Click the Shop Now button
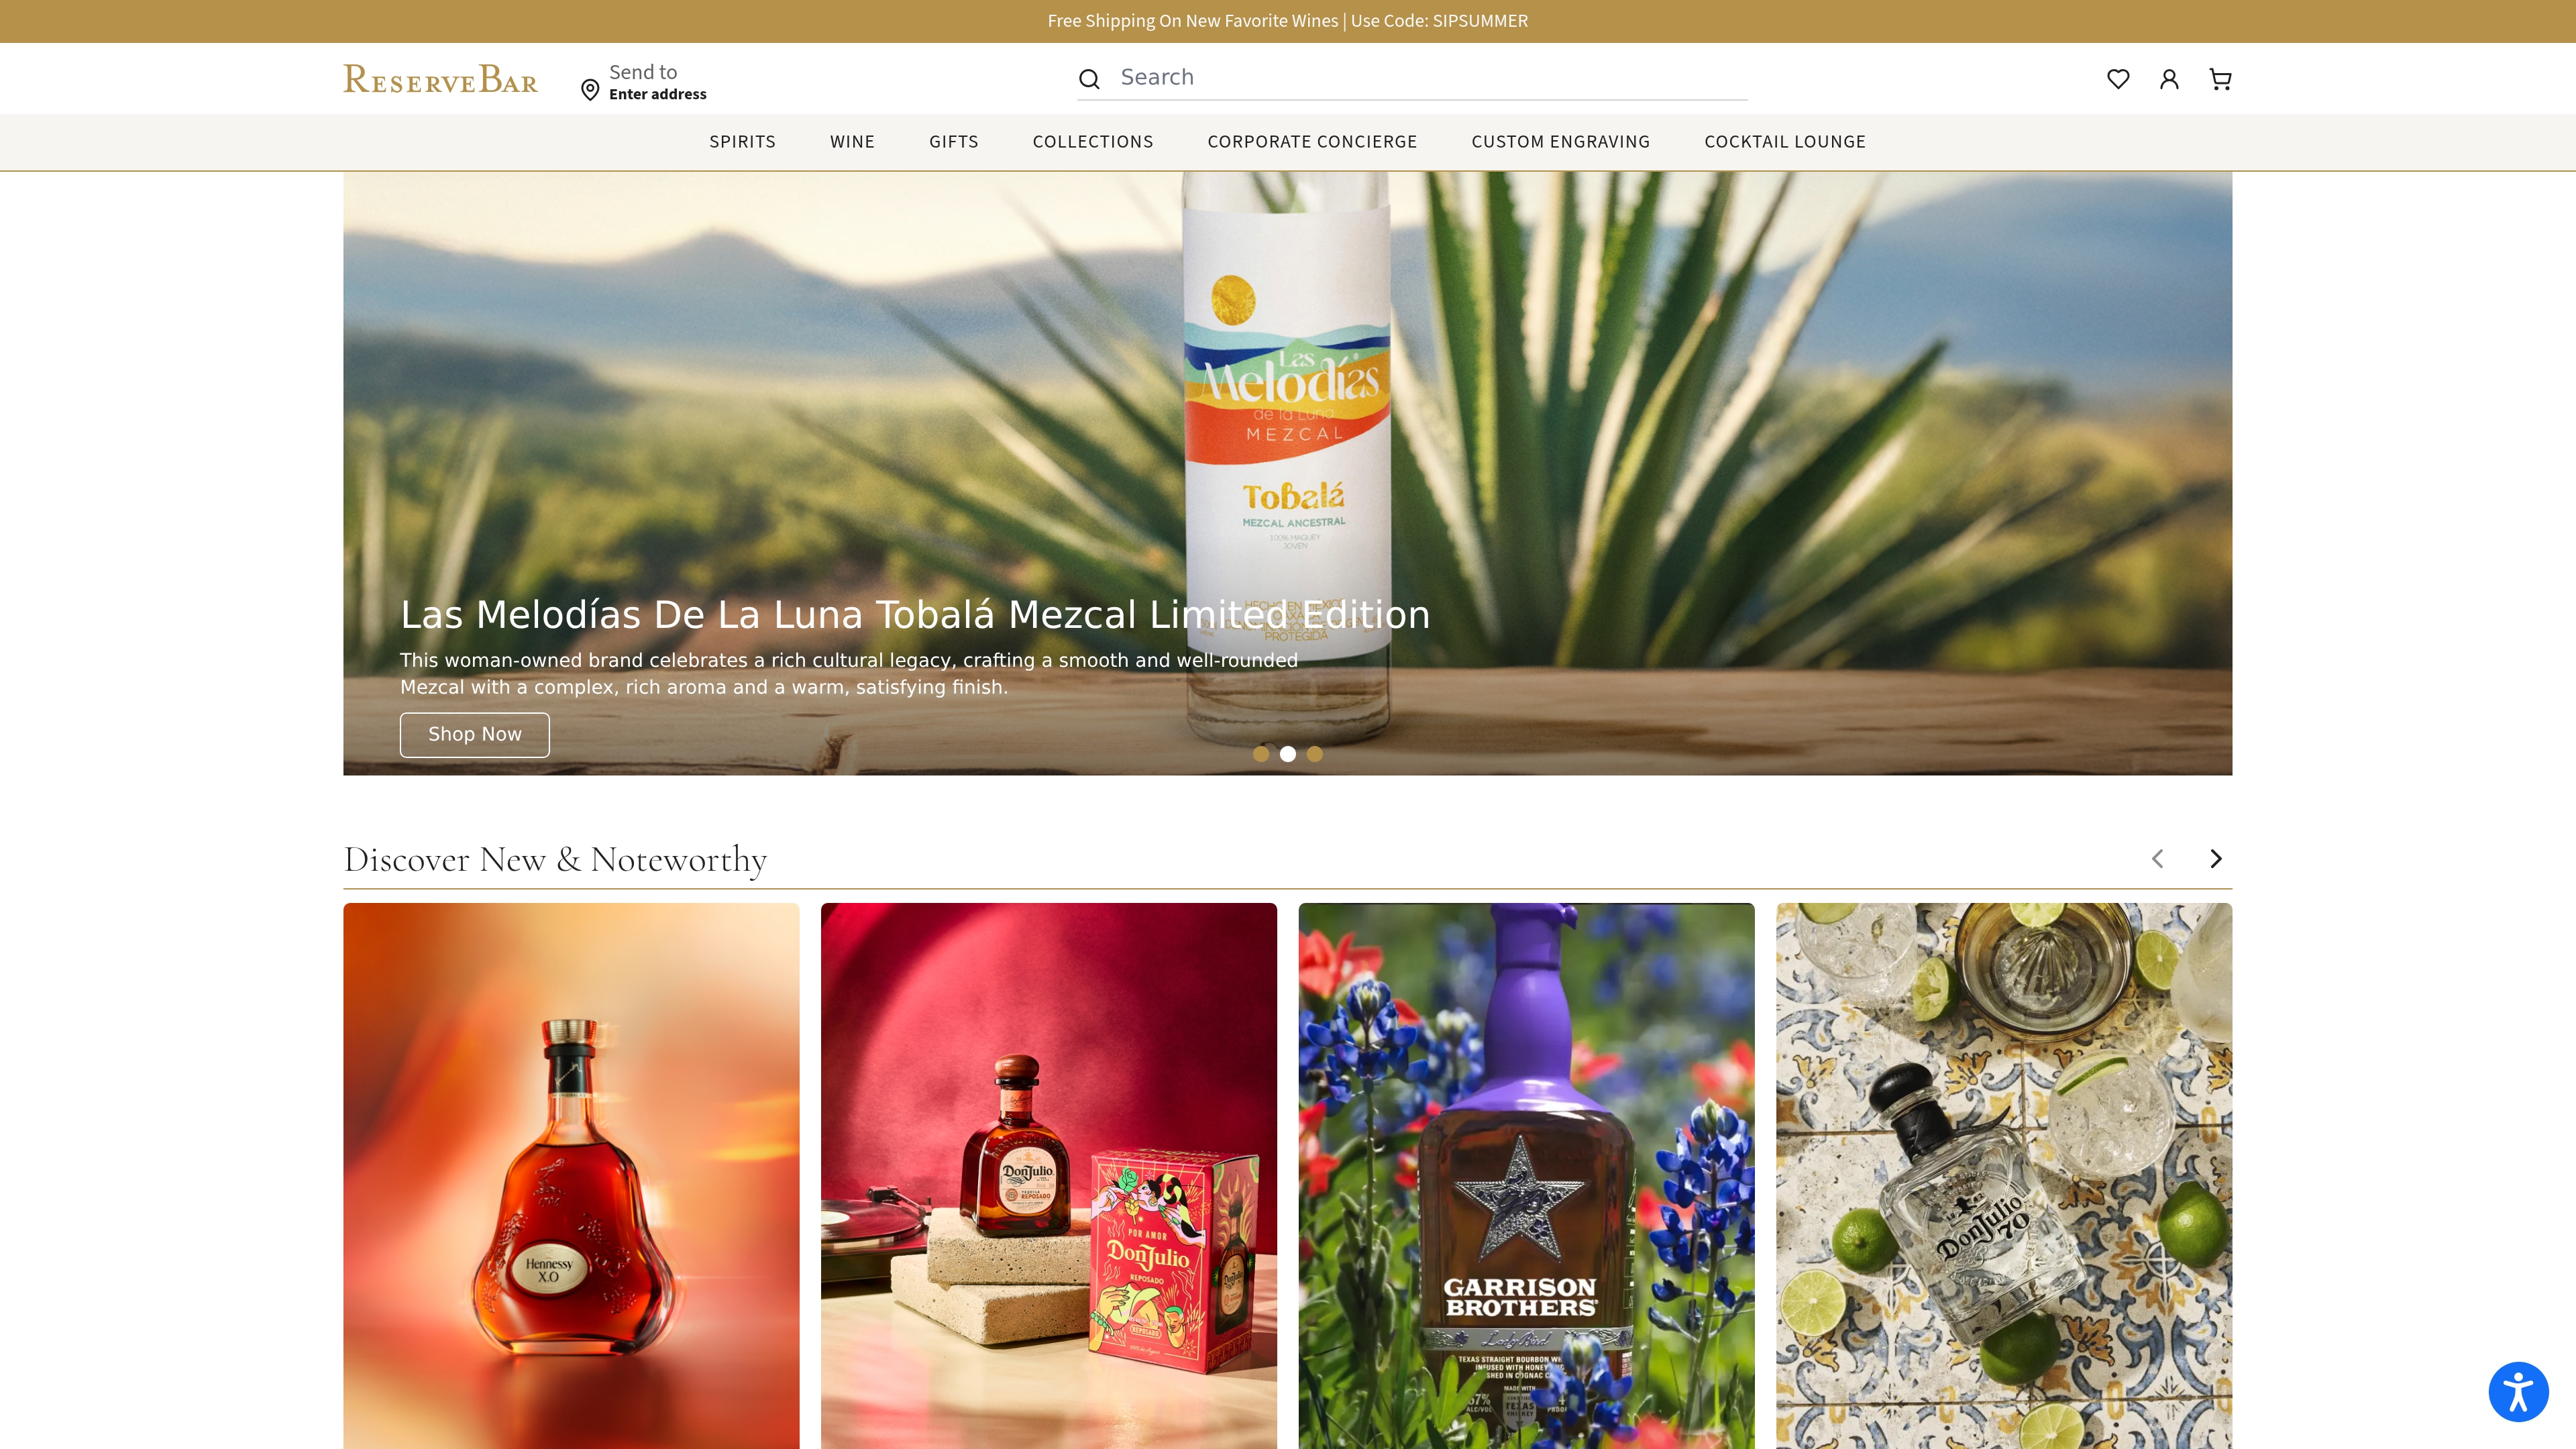This screenshot has width=2576, height=1449. point(474,734)
